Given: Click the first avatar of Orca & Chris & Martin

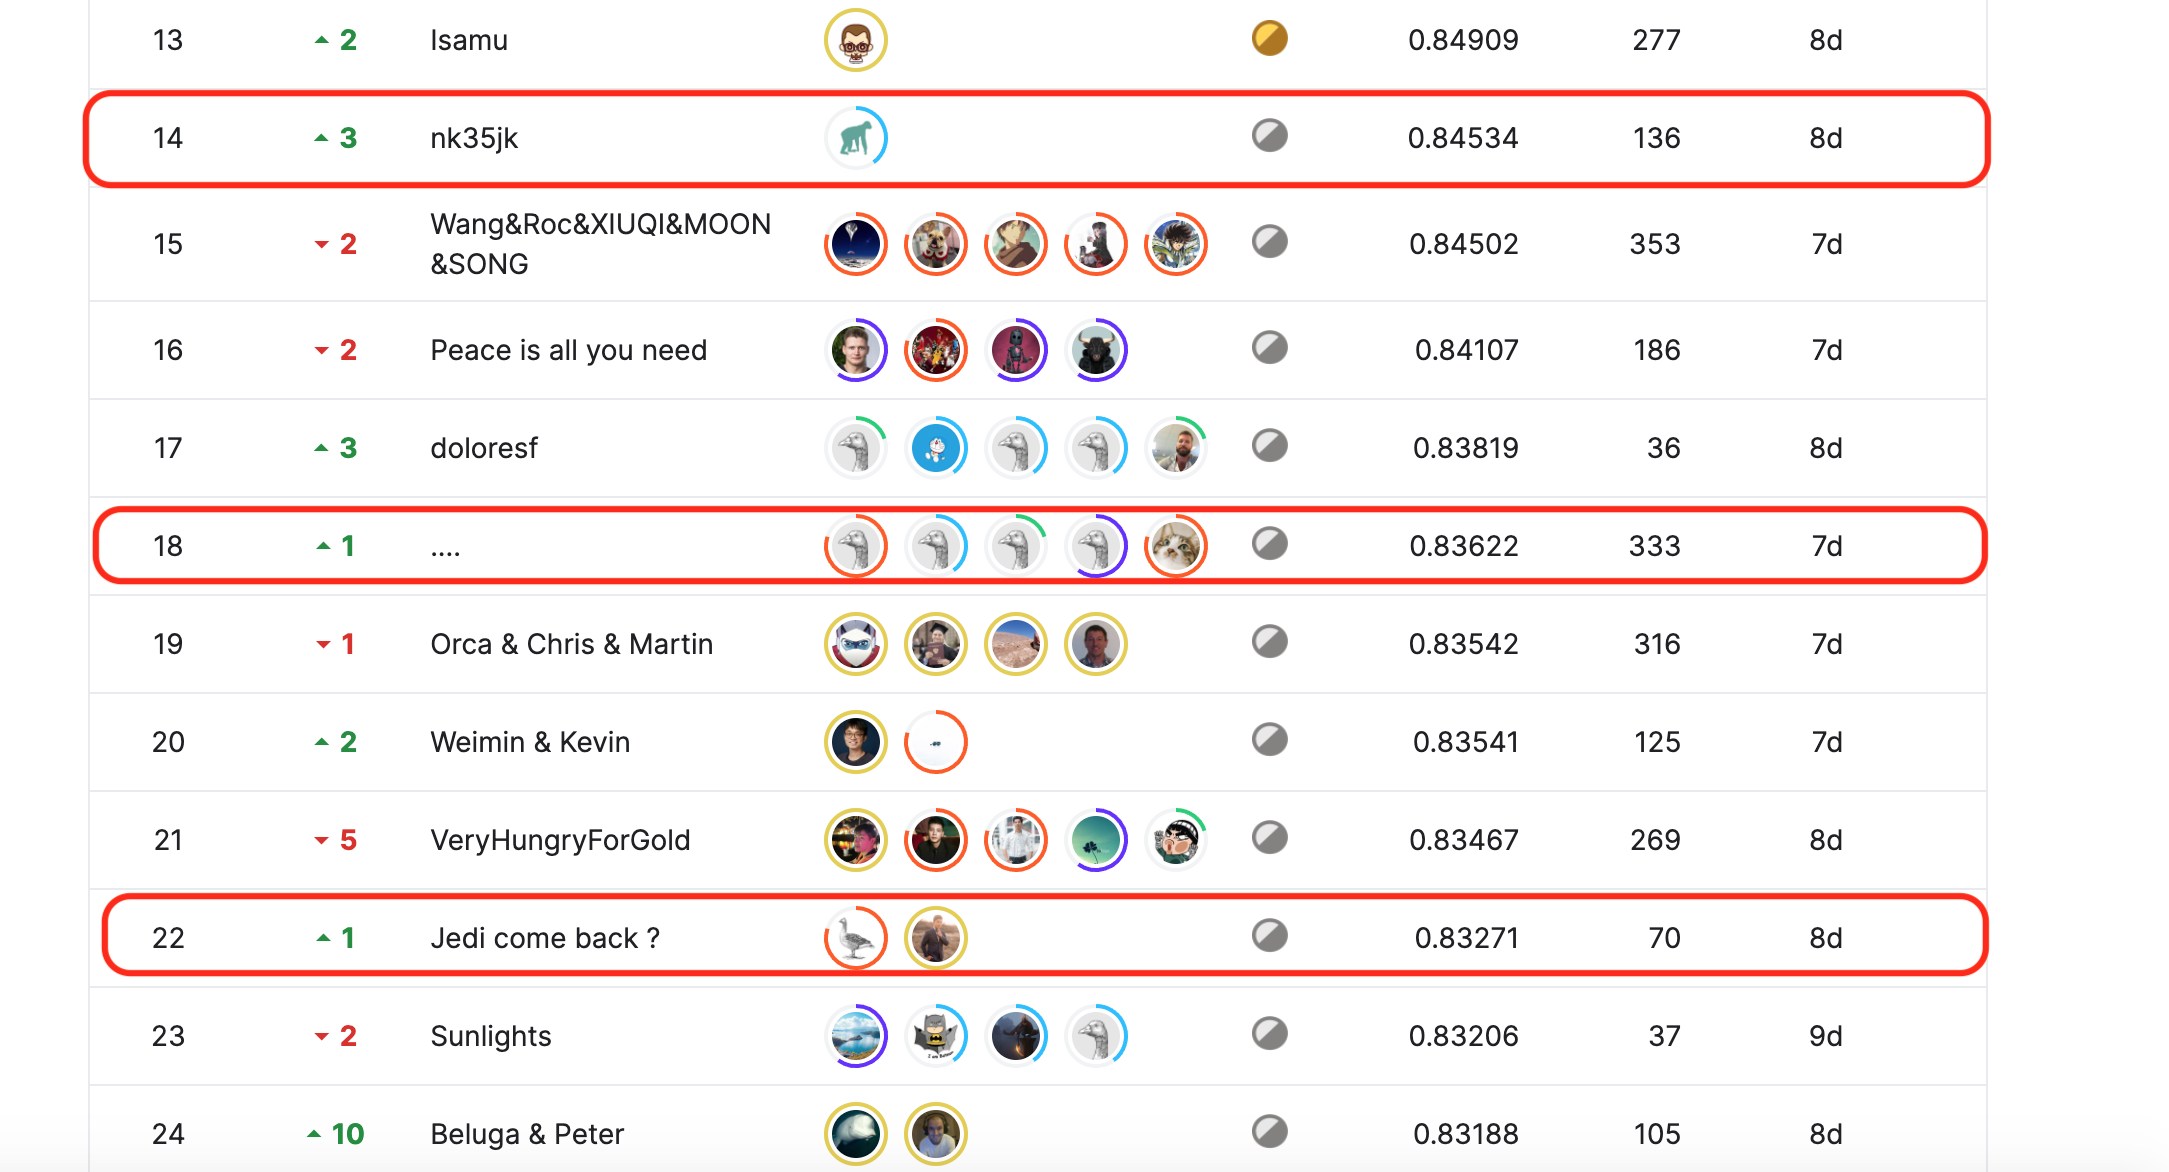Looking at the screenshot, I should point(855,644).
